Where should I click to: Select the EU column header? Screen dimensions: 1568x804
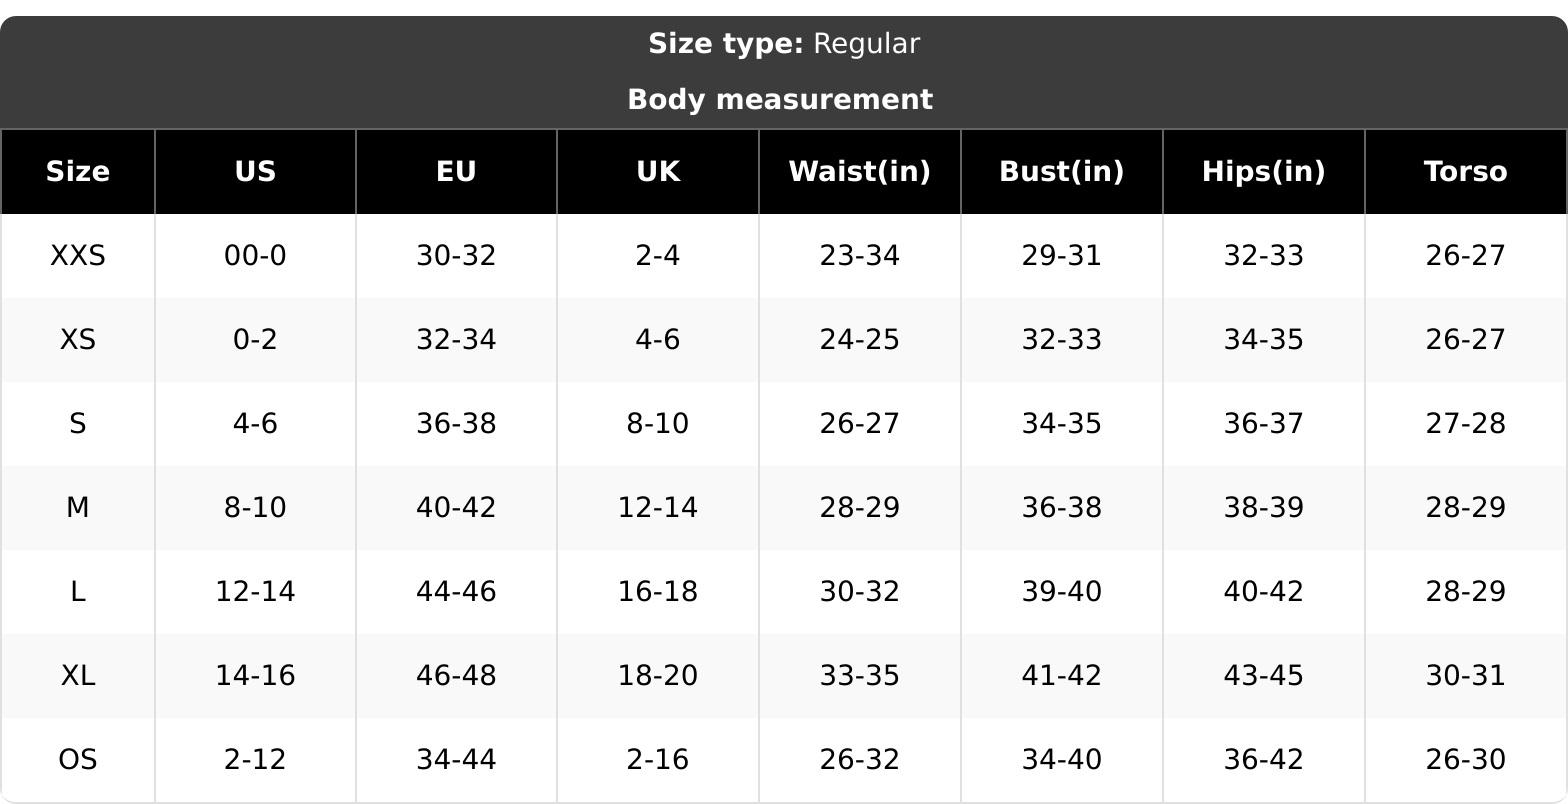pyautogui.click(x=456, y=172)
